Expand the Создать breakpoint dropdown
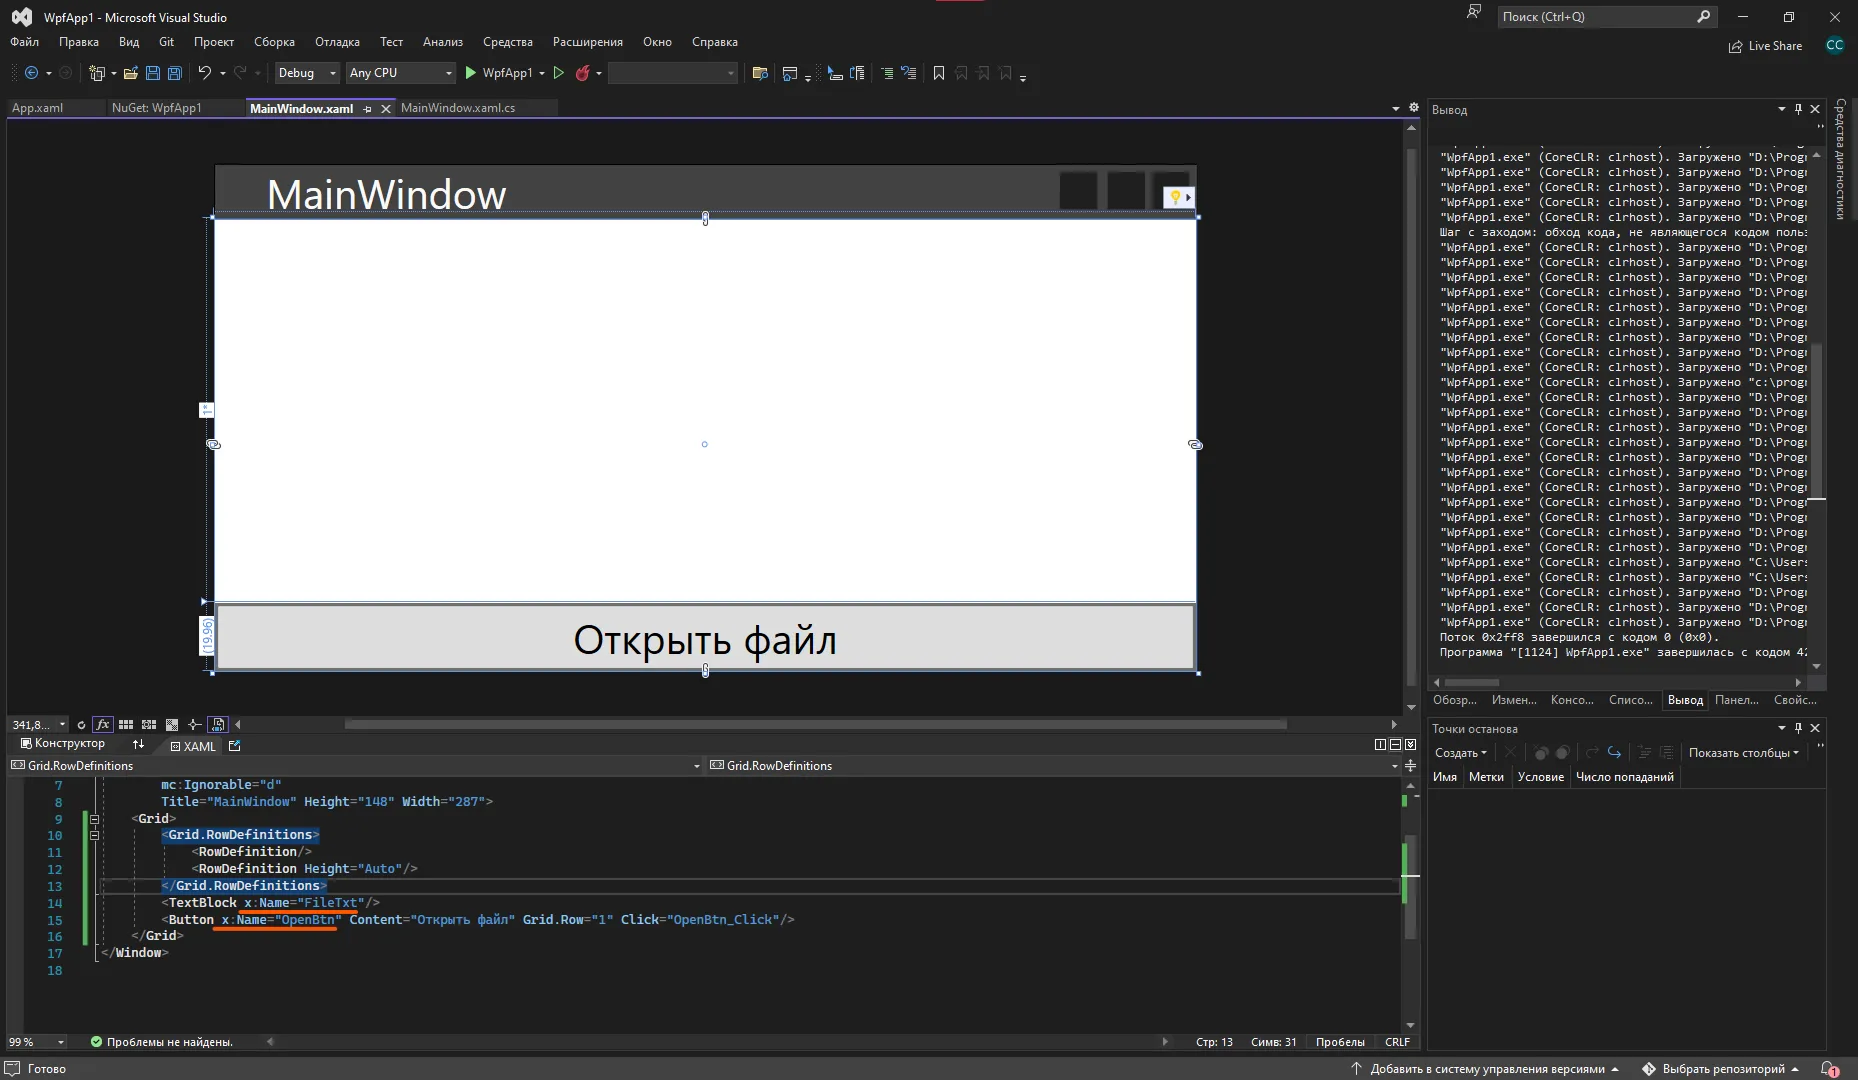This screenshot has height=1080, width=1858. point(1461,753)
